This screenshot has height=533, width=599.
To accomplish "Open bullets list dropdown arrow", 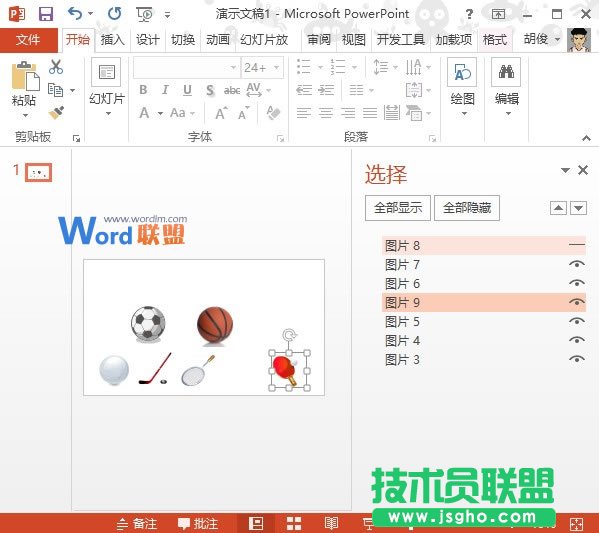I will [321, 68].
